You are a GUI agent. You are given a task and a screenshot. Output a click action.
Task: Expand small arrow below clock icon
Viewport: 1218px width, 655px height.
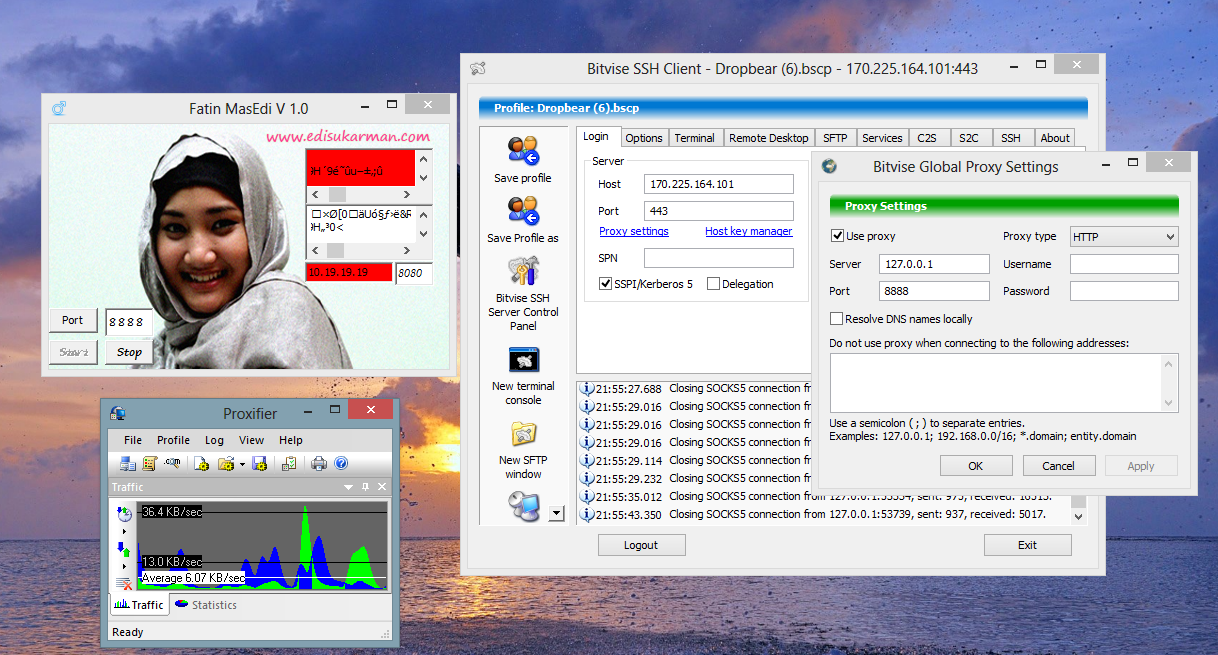pyautogui.click(x=124, y=531)
